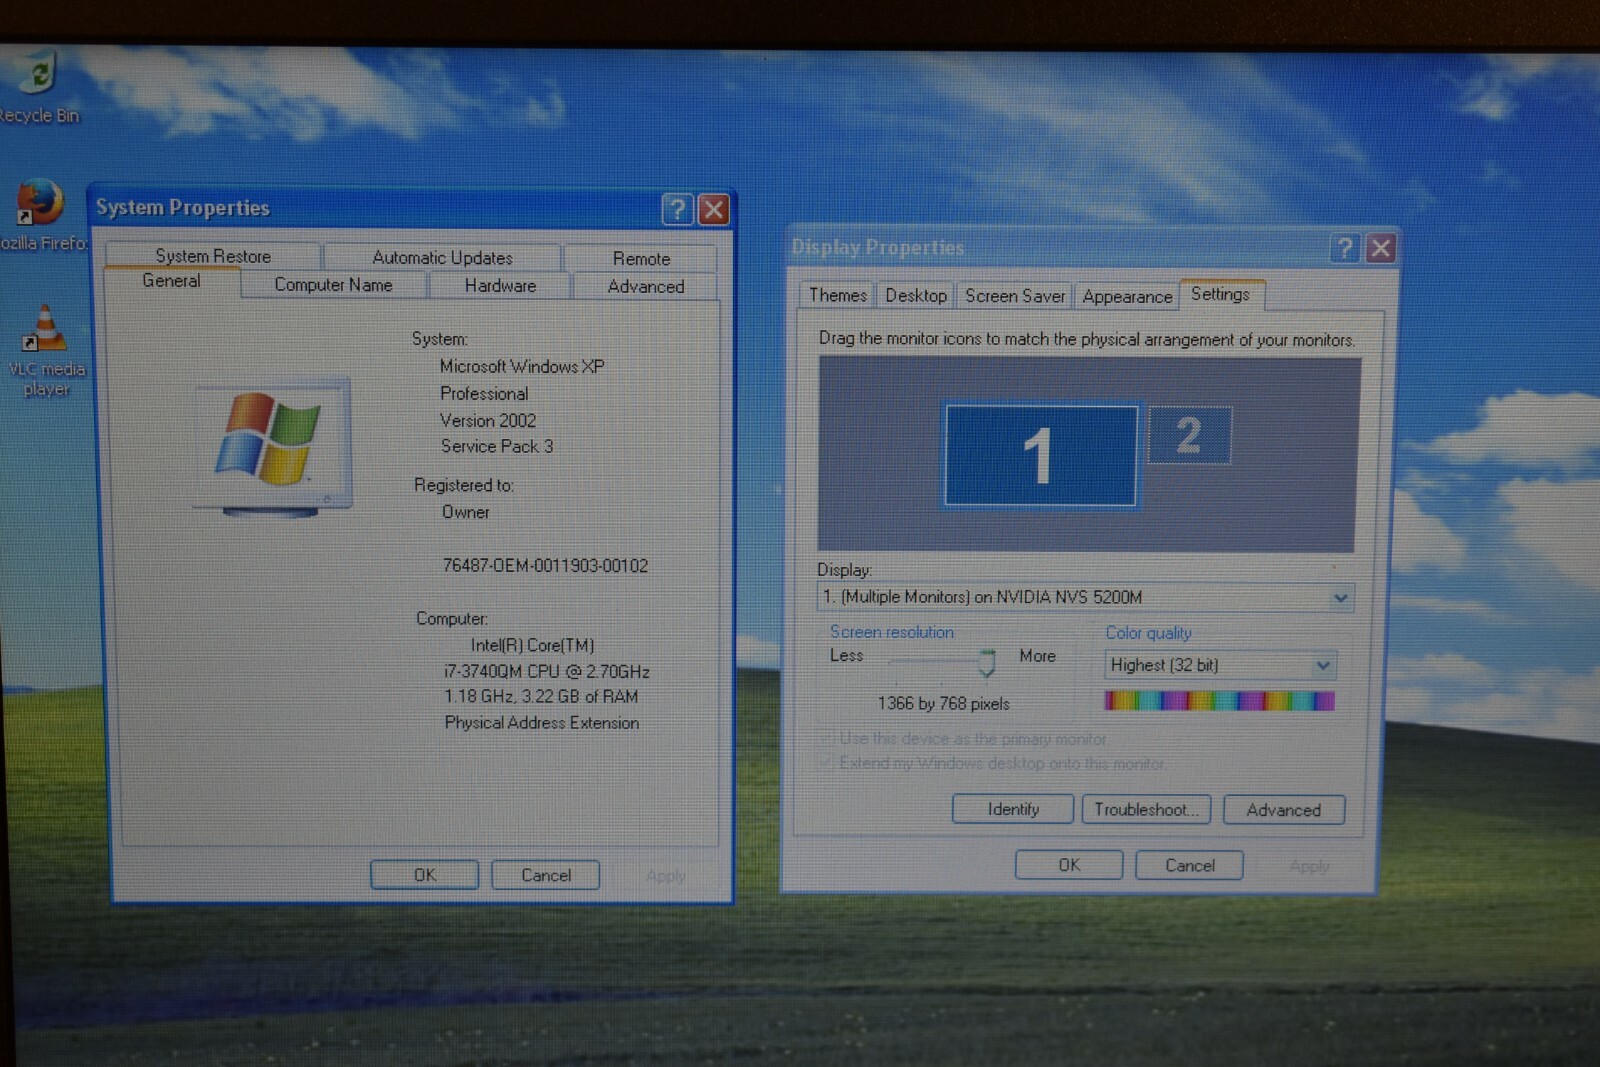Click the Screen resolution slider handle
Screen dimensions: 1600x1067
(x=987, y=662)
